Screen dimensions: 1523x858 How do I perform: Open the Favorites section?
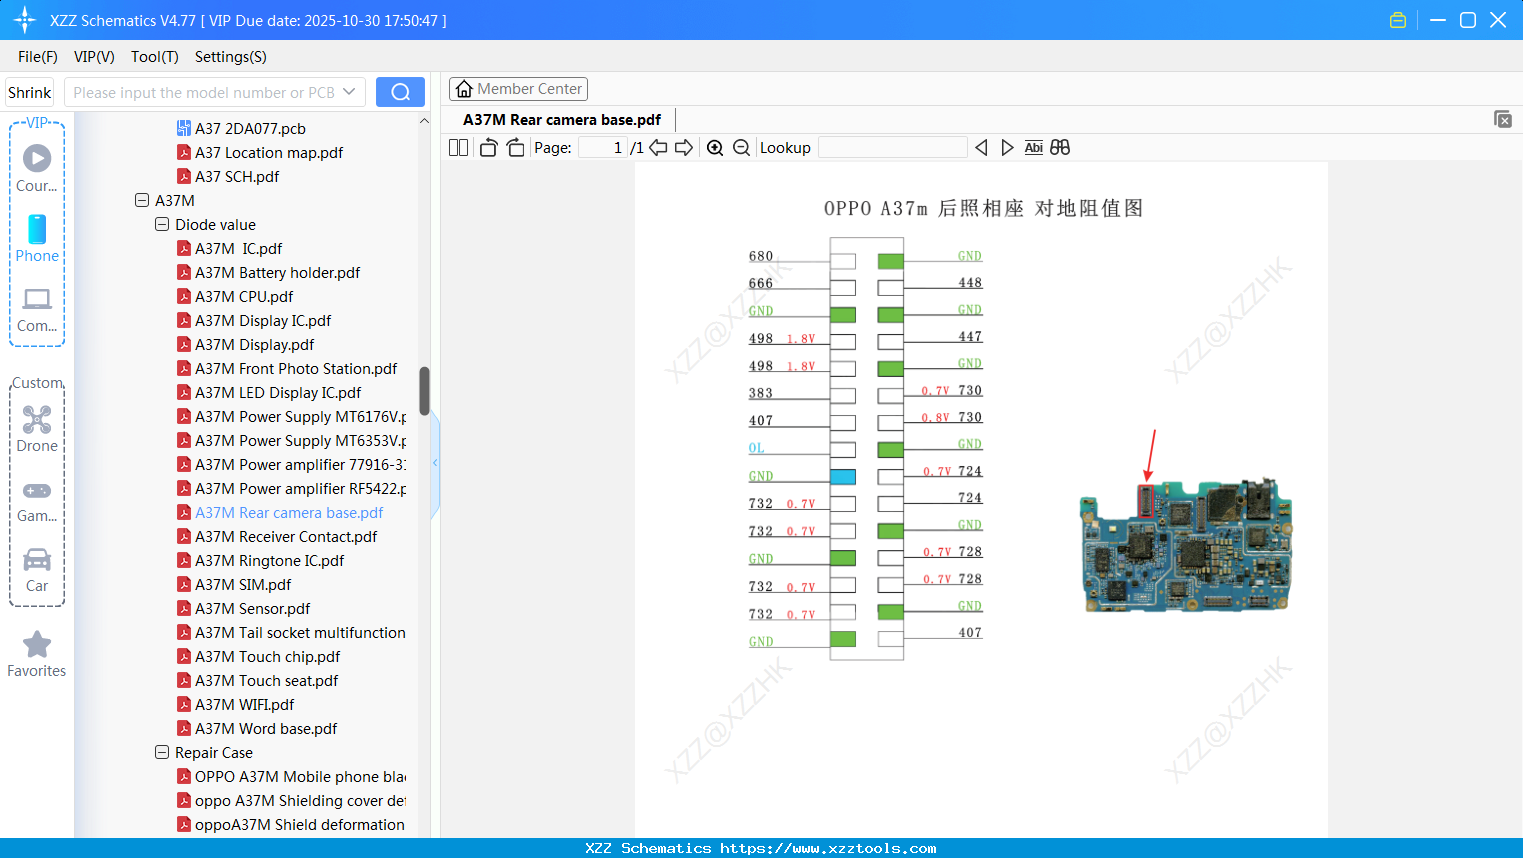37,655
